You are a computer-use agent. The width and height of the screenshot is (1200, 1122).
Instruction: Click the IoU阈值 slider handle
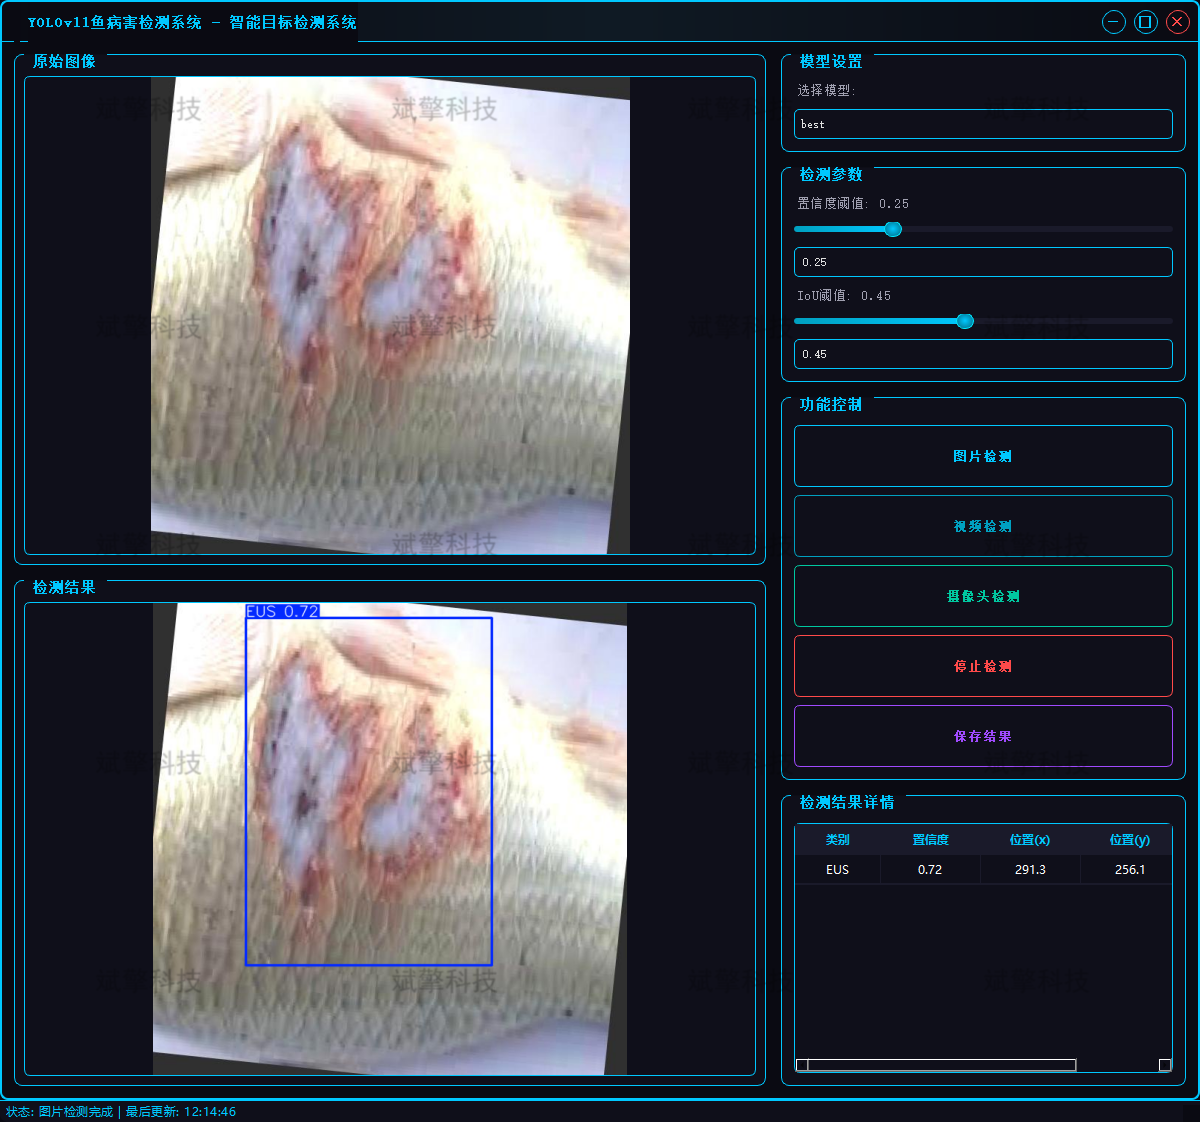(965, 321)
